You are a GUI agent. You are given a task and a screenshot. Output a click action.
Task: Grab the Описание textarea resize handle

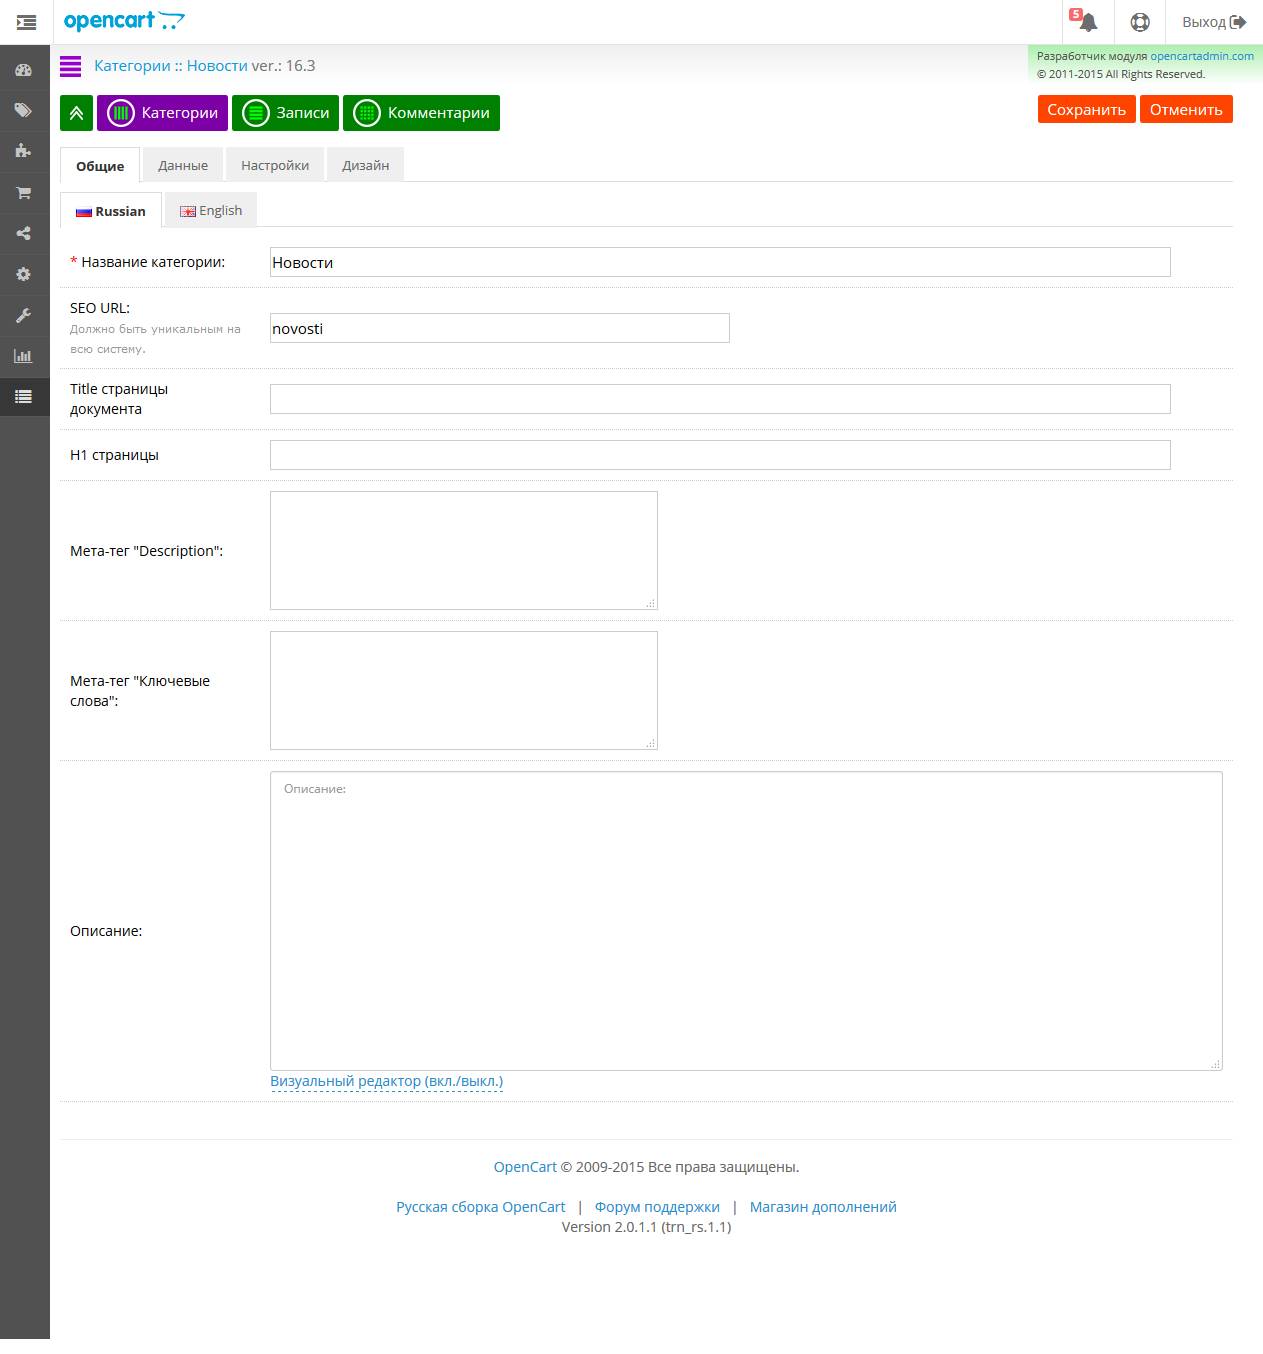pyautogui.click(x=1216, y=1064)
